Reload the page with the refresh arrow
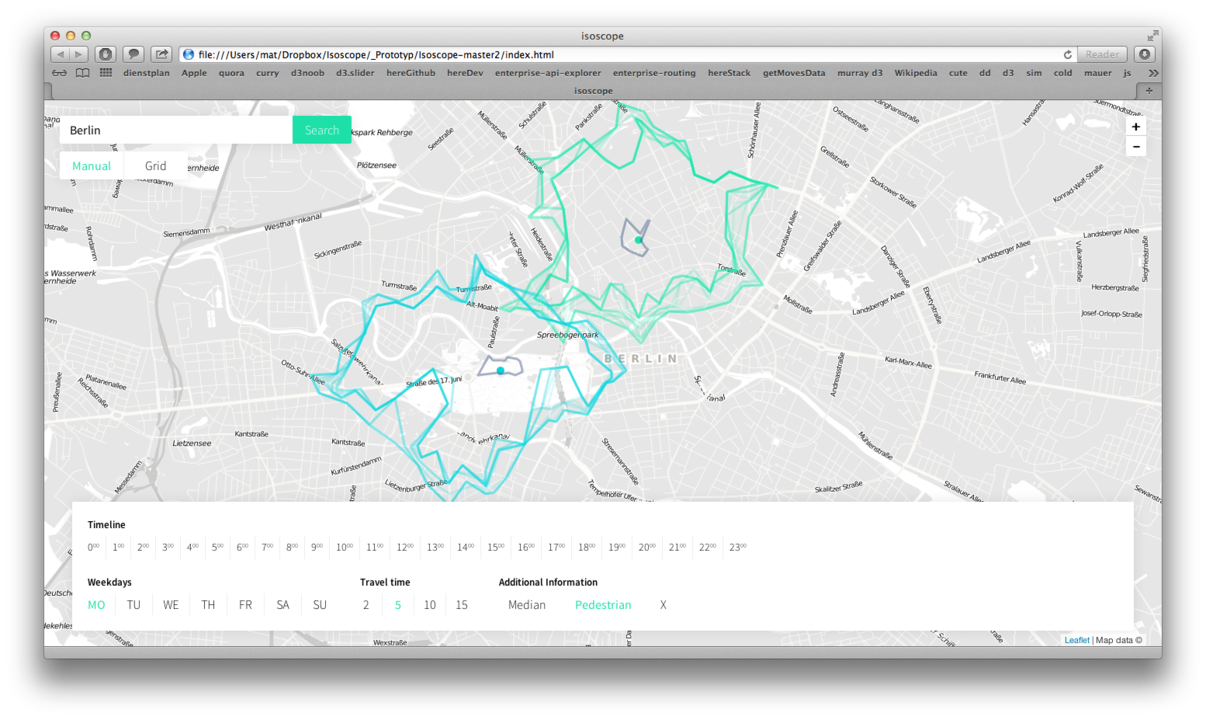Viewport: 1206px width, 720px height. (1068, 55)
